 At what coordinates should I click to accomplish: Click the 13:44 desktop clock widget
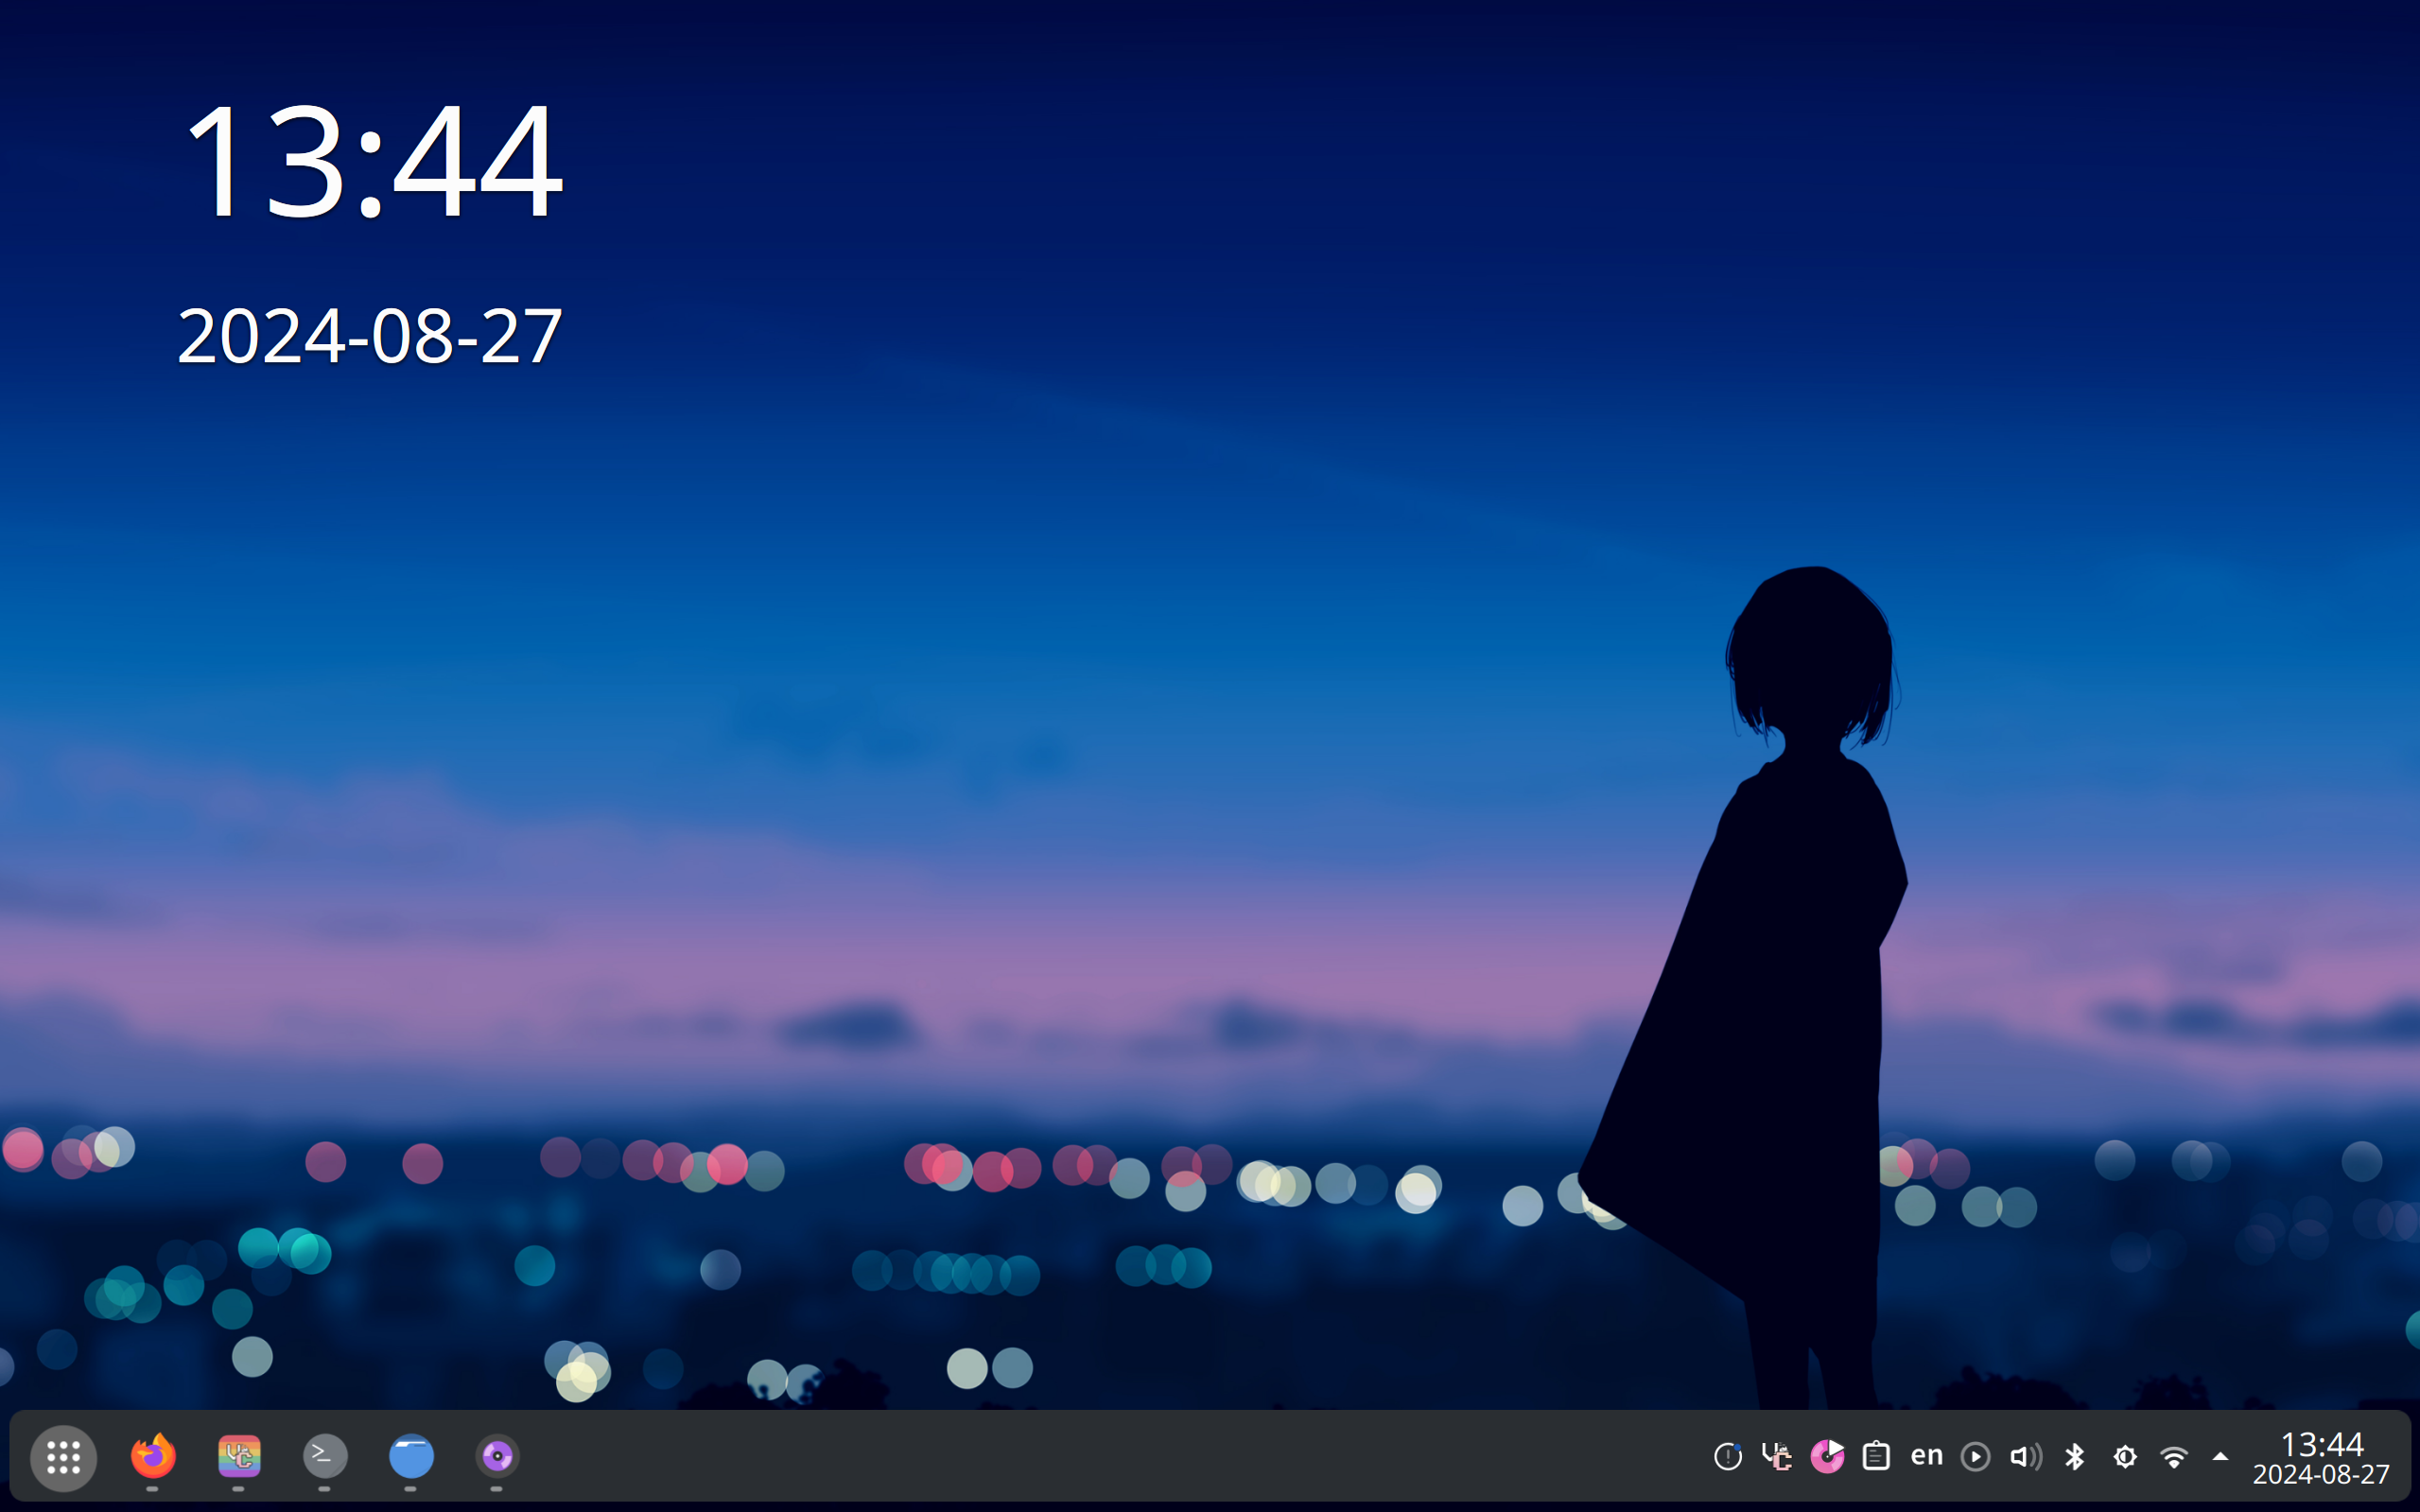[x=372, y=160]
